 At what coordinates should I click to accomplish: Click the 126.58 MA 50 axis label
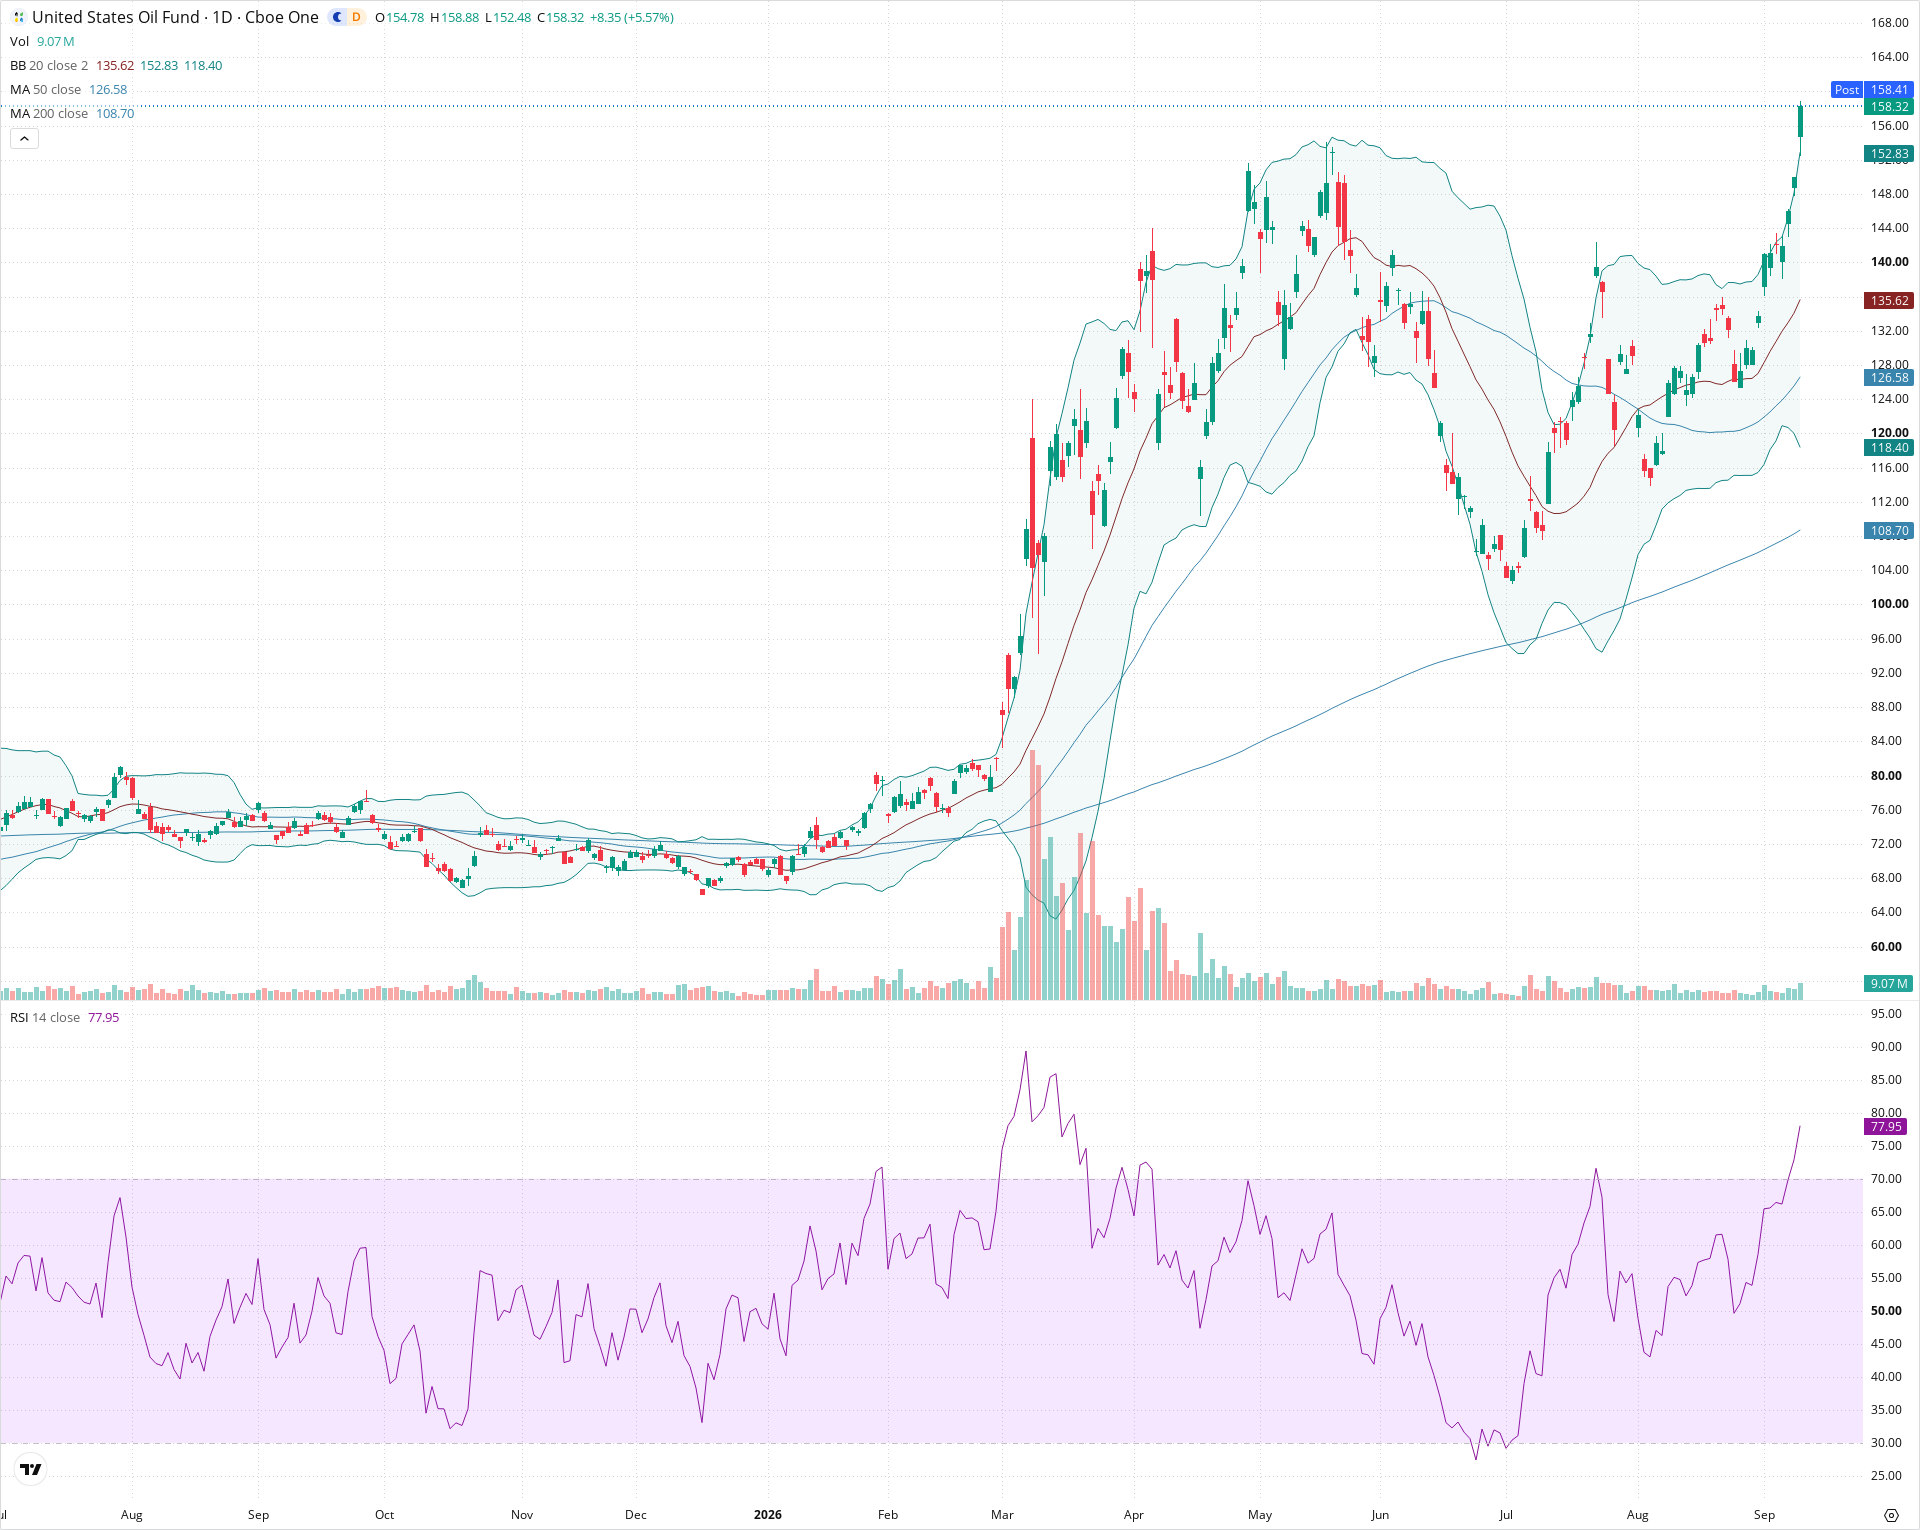pyautogui.click(x=1889, y=377)
